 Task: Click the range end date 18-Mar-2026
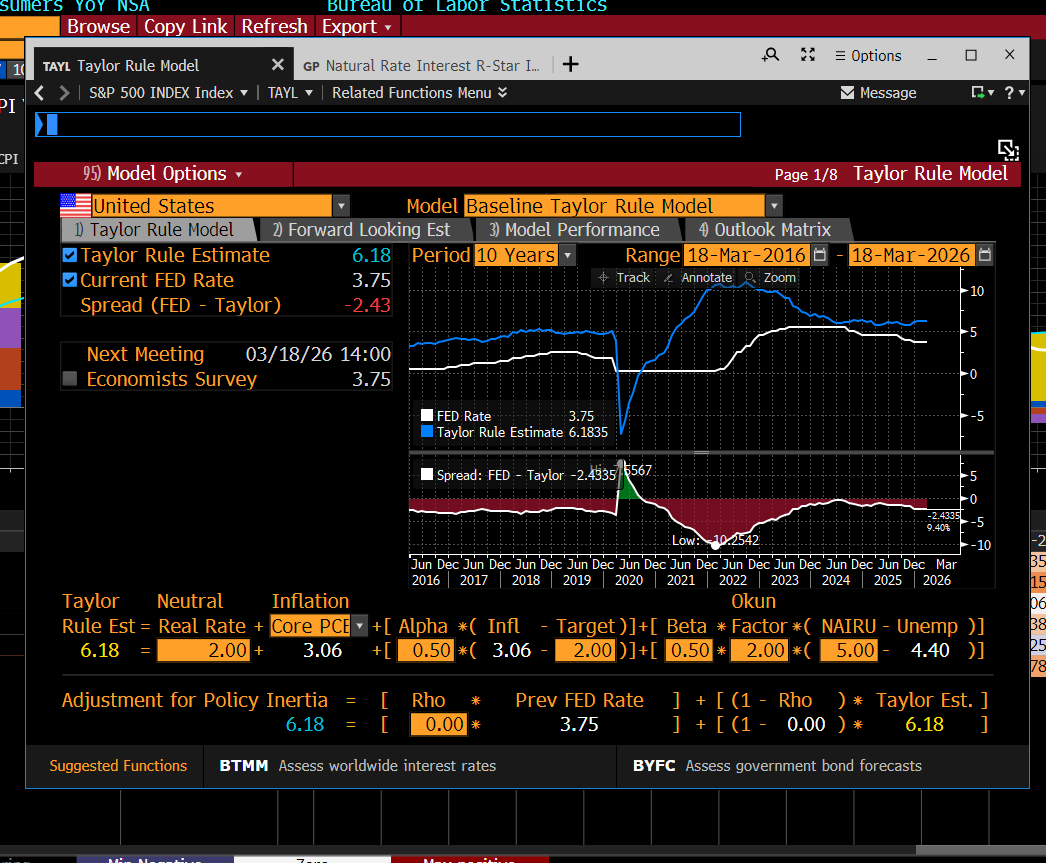(911, 255)
